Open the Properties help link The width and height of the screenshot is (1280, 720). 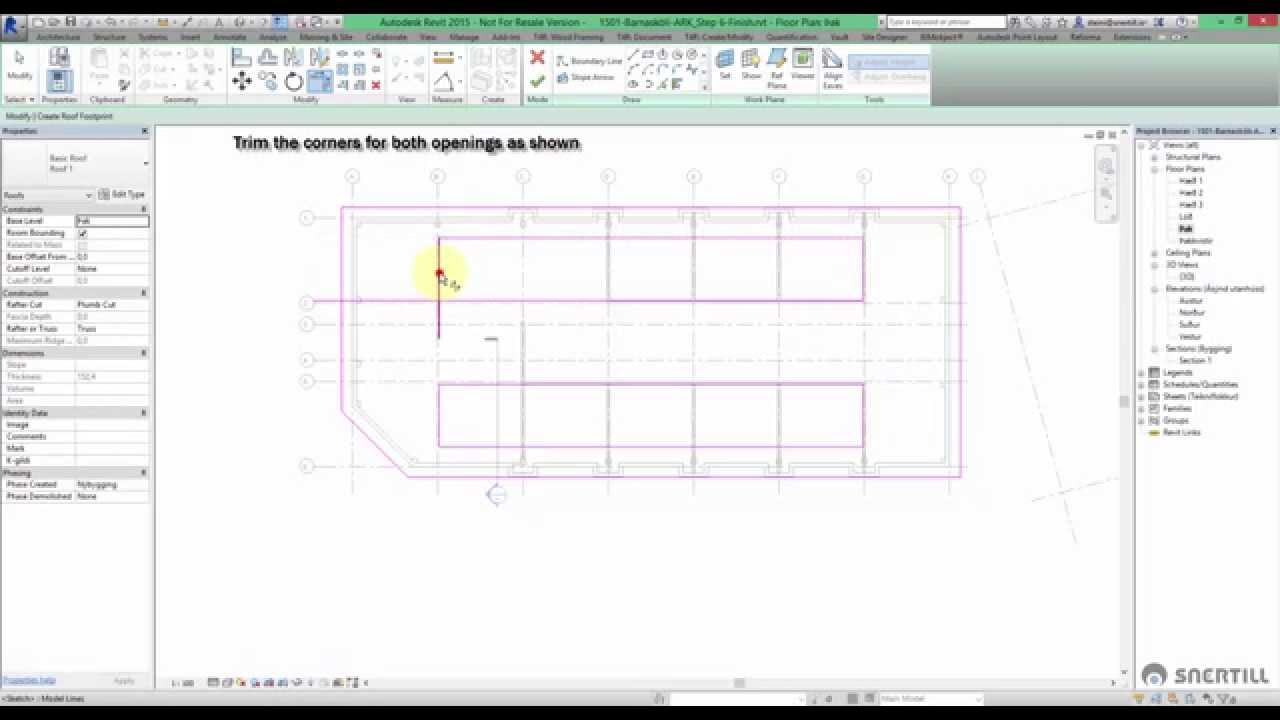click(x=29, y=680)
